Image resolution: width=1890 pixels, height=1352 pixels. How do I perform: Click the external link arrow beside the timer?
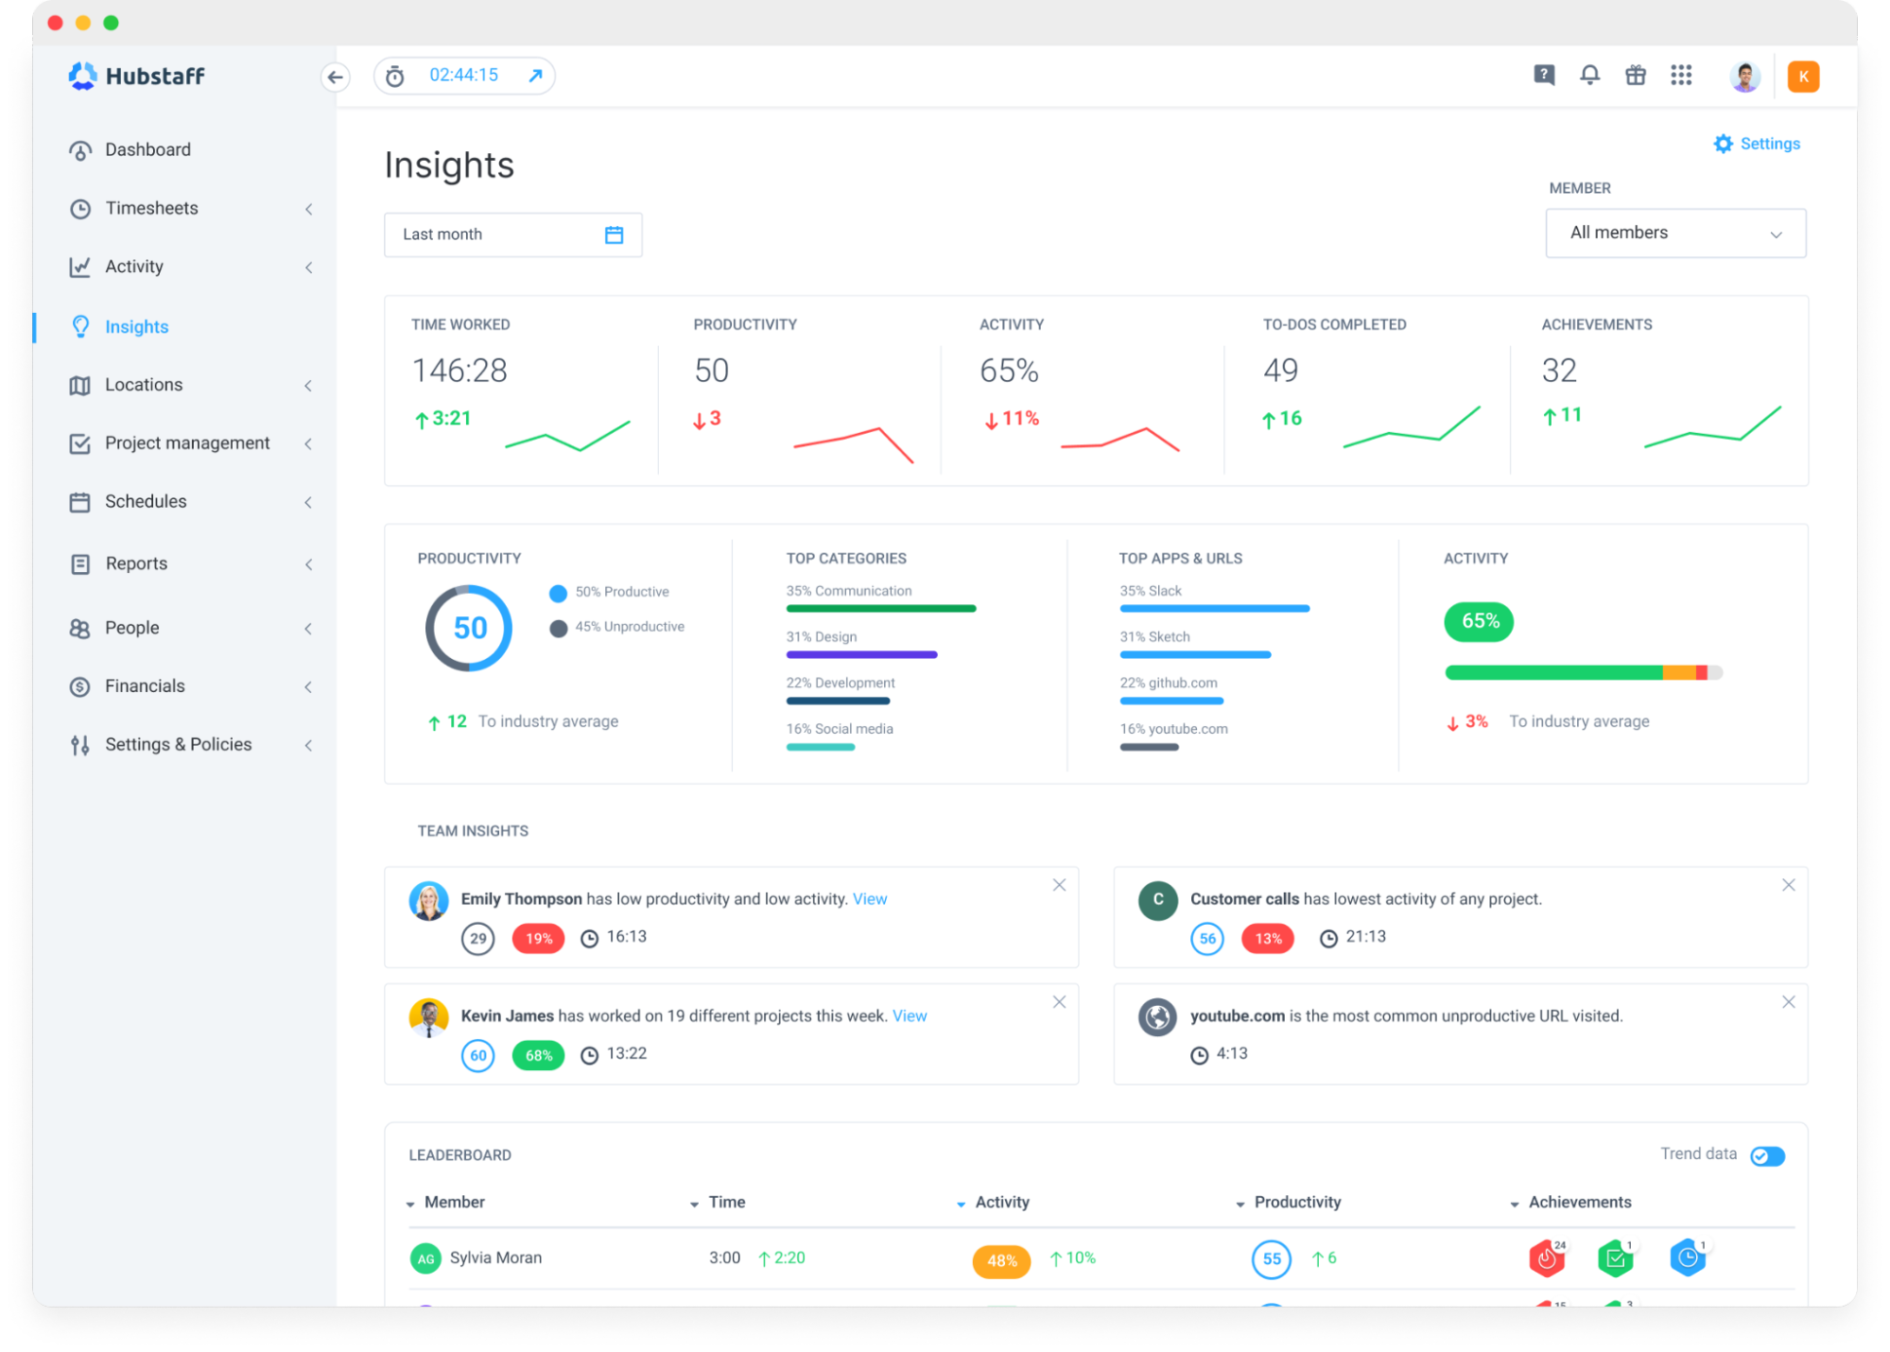click(x=534, y=75)
